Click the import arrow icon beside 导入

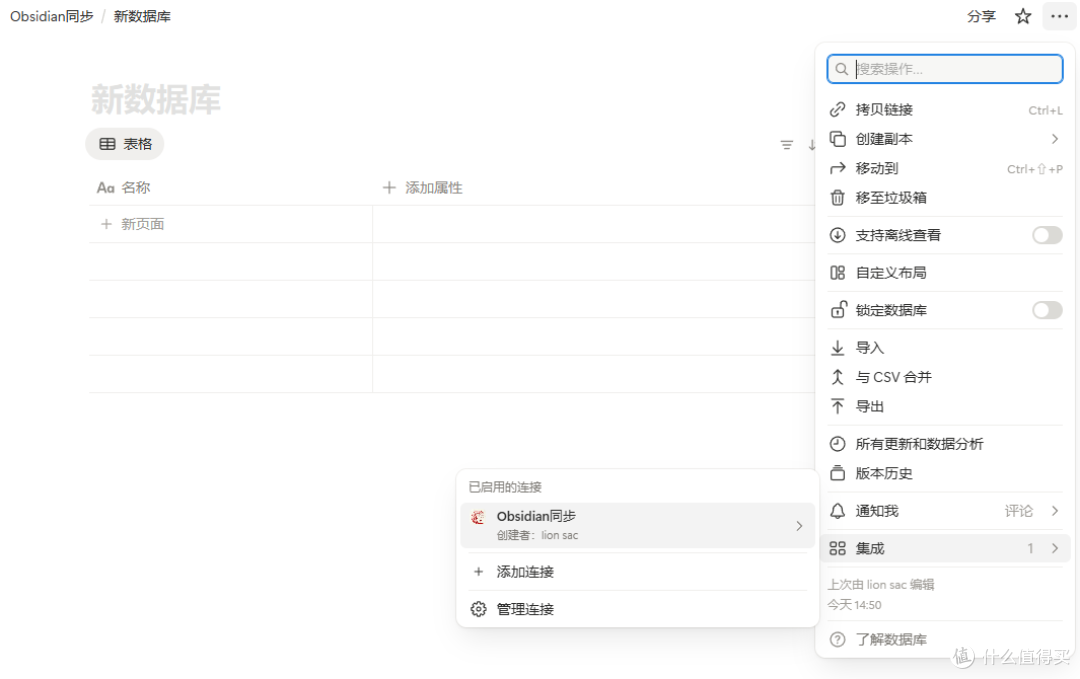(838, 348)
